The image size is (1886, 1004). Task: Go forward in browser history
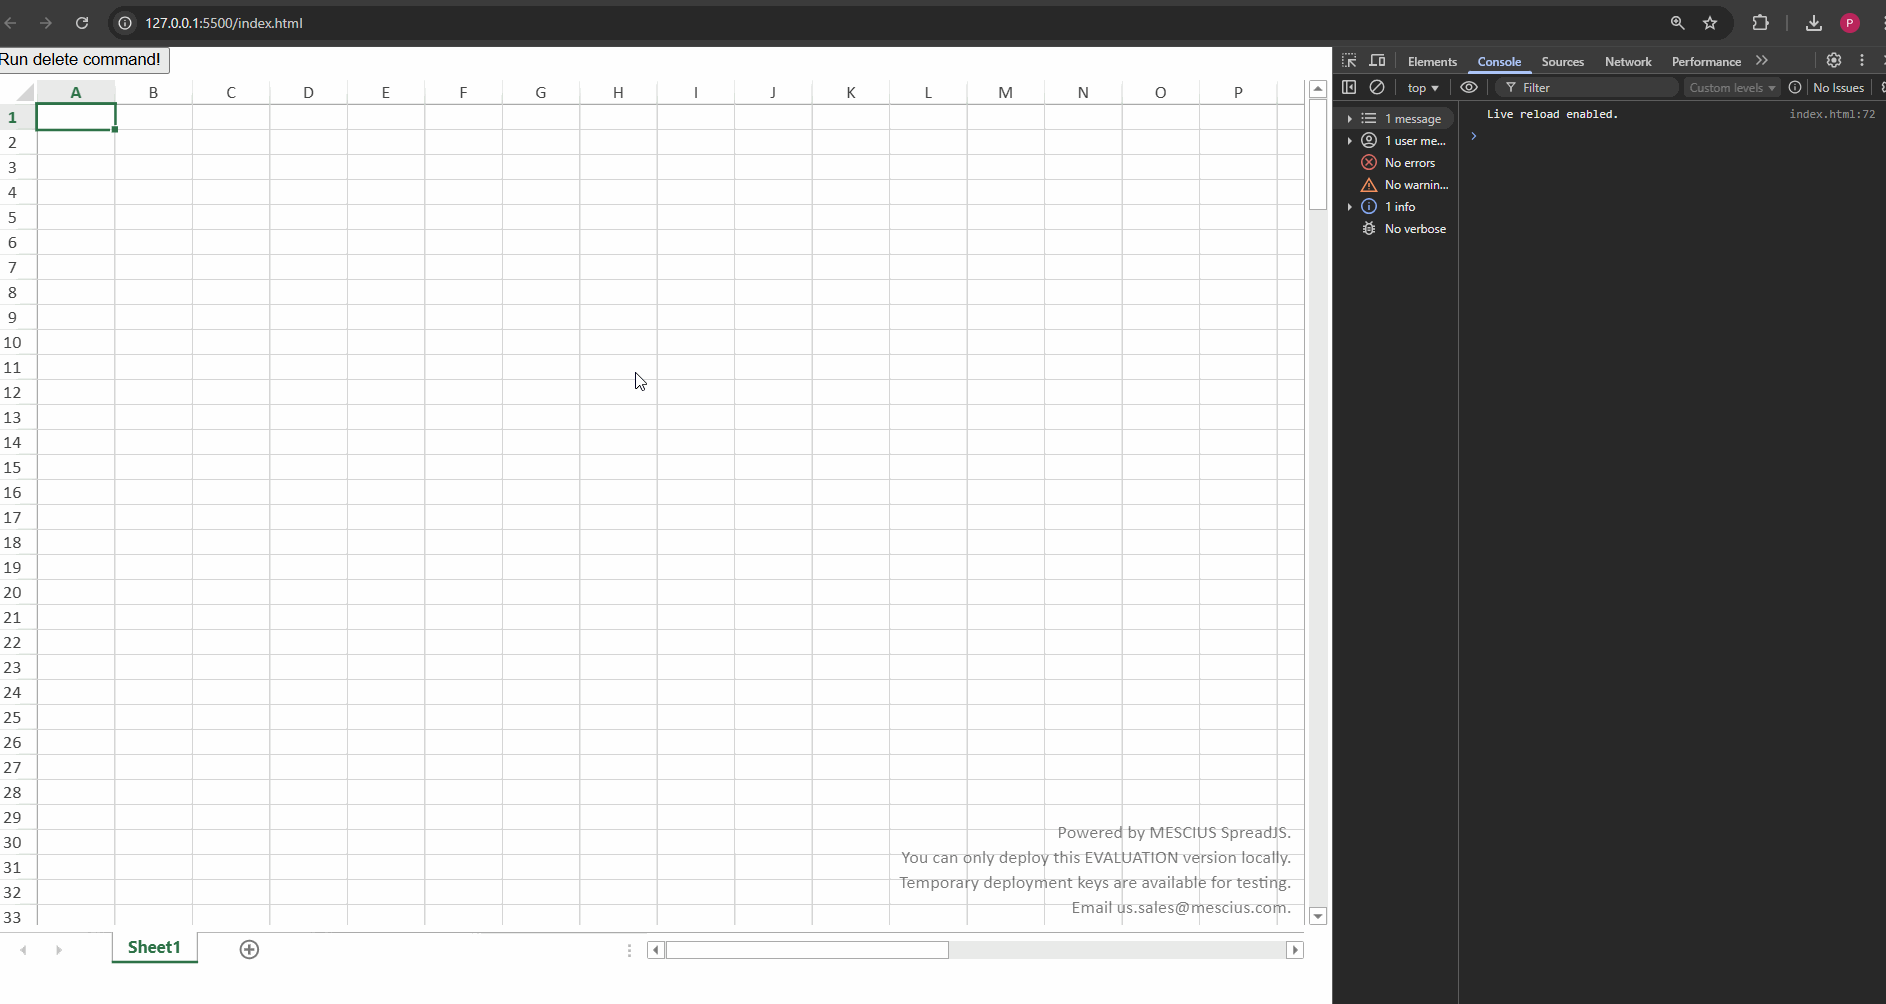click(46, 22)
